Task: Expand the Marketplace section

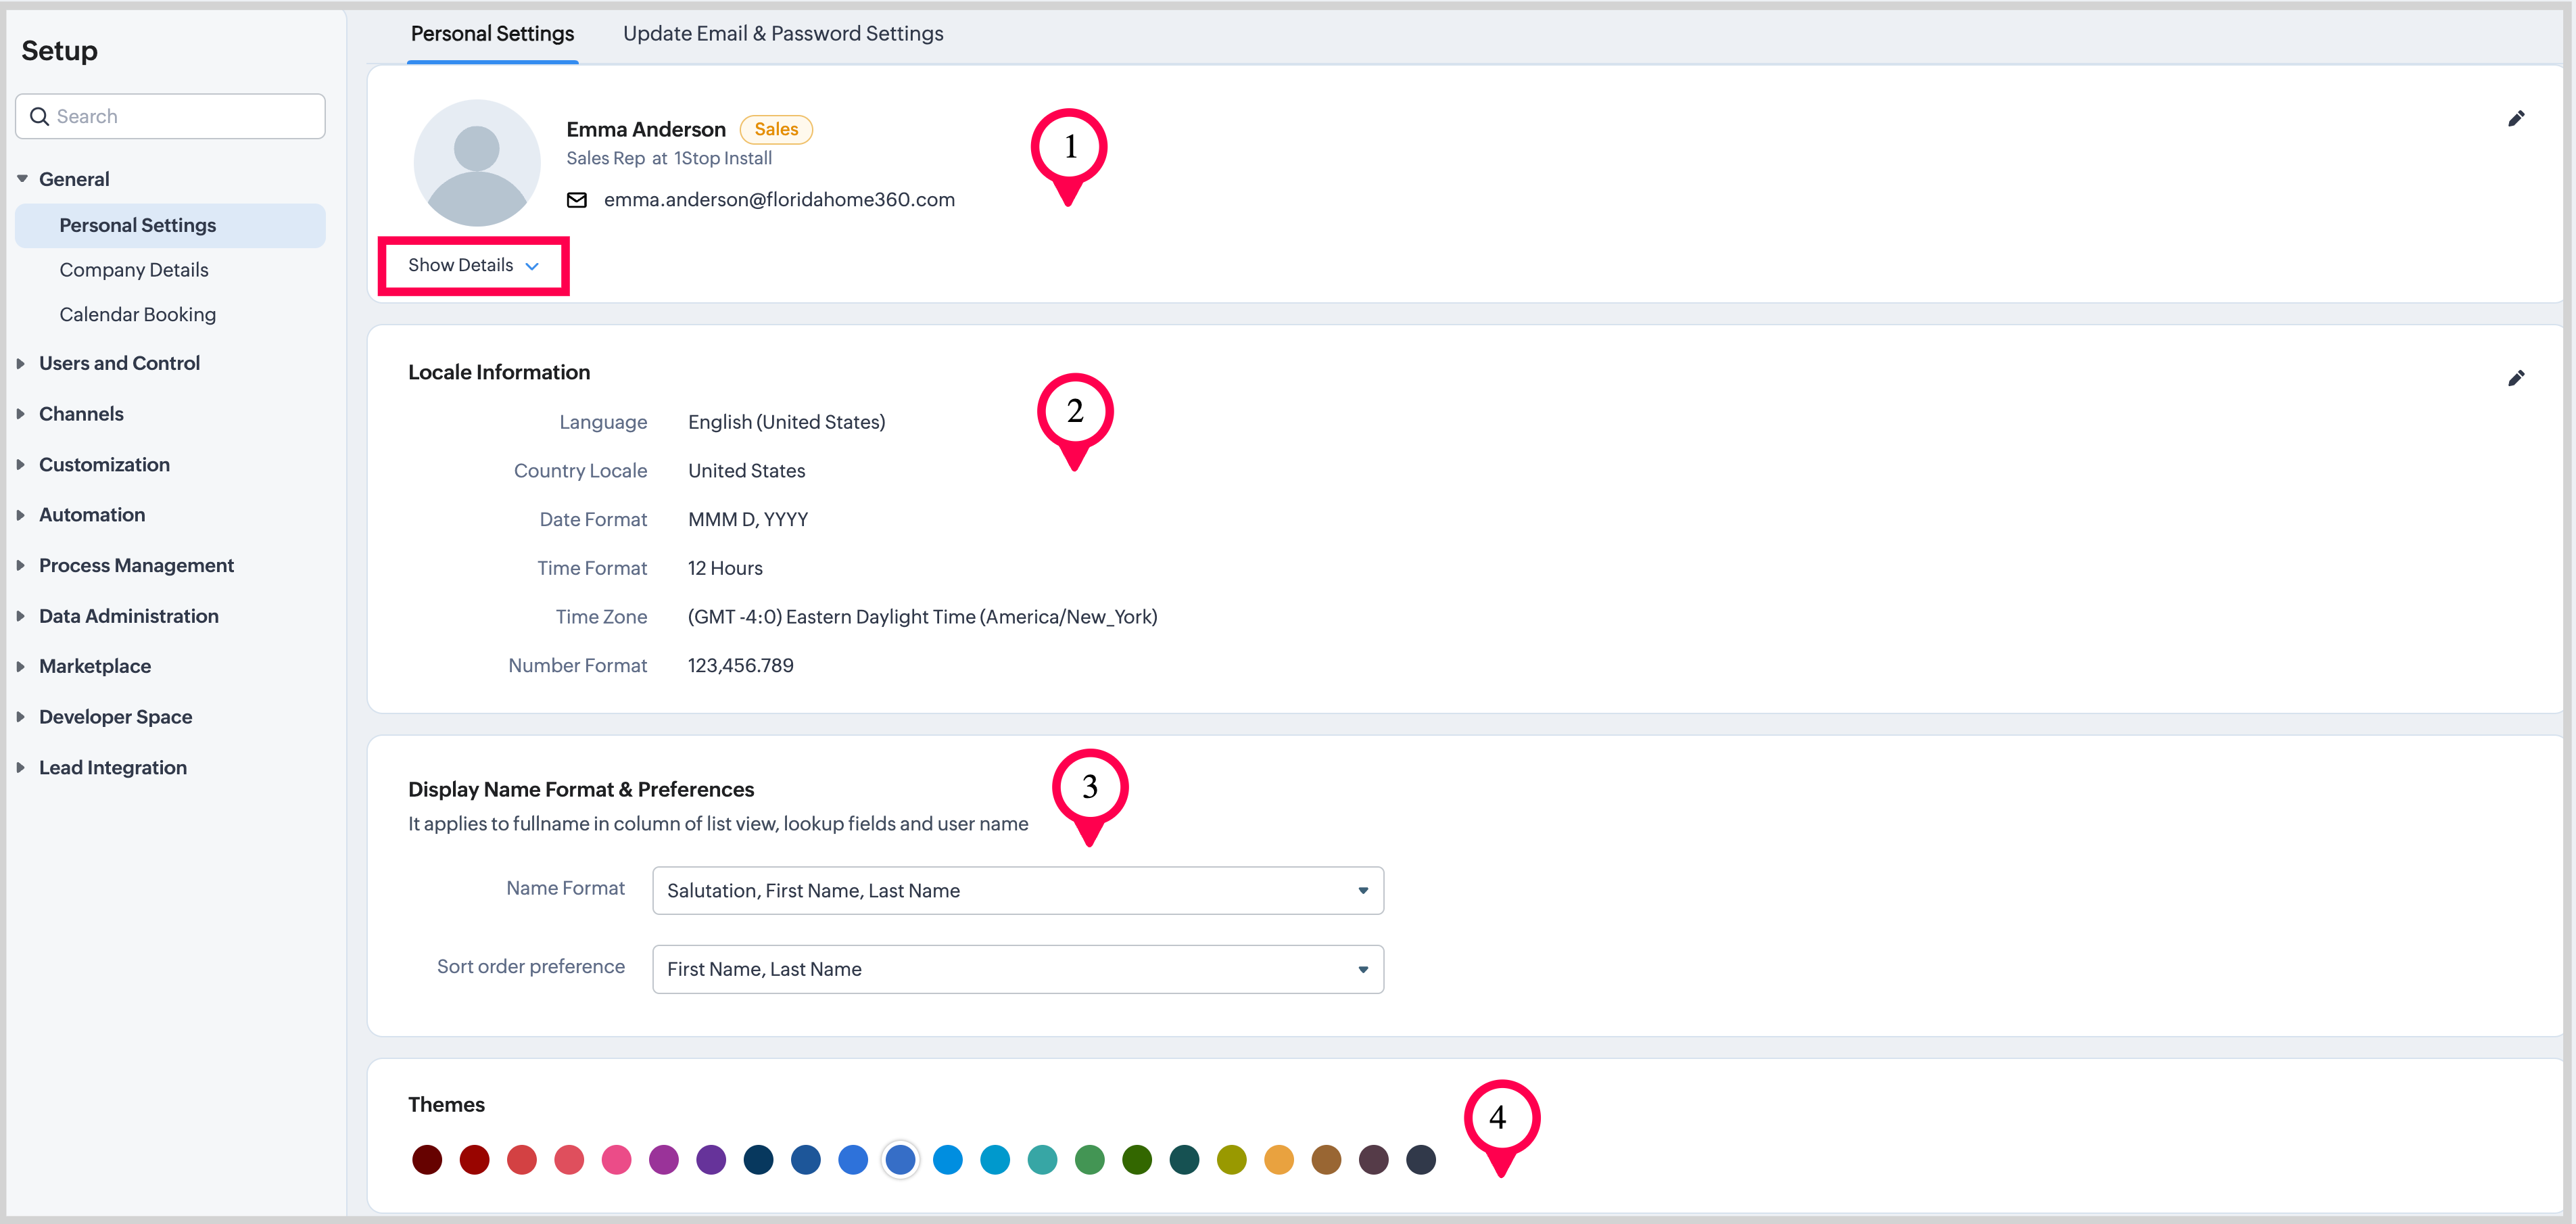Action: 95,666
